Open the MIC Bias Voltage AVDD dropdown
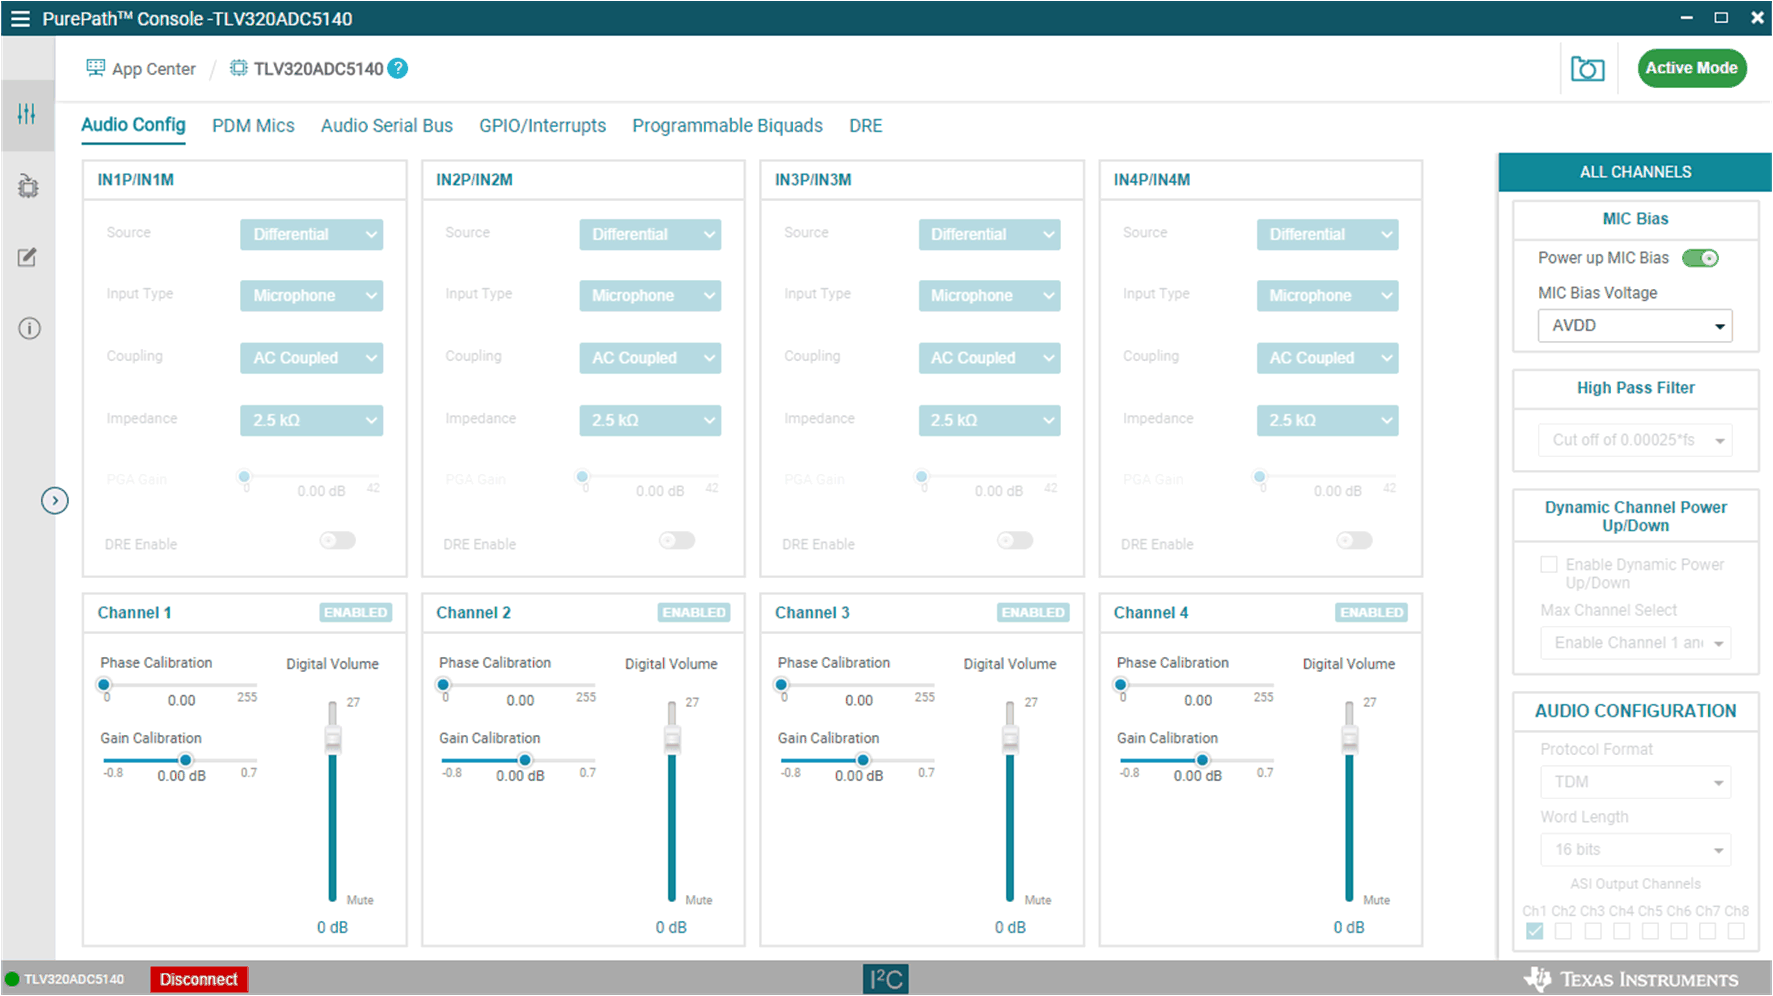Screen dimensions: 1773x996 [1634, 326]
